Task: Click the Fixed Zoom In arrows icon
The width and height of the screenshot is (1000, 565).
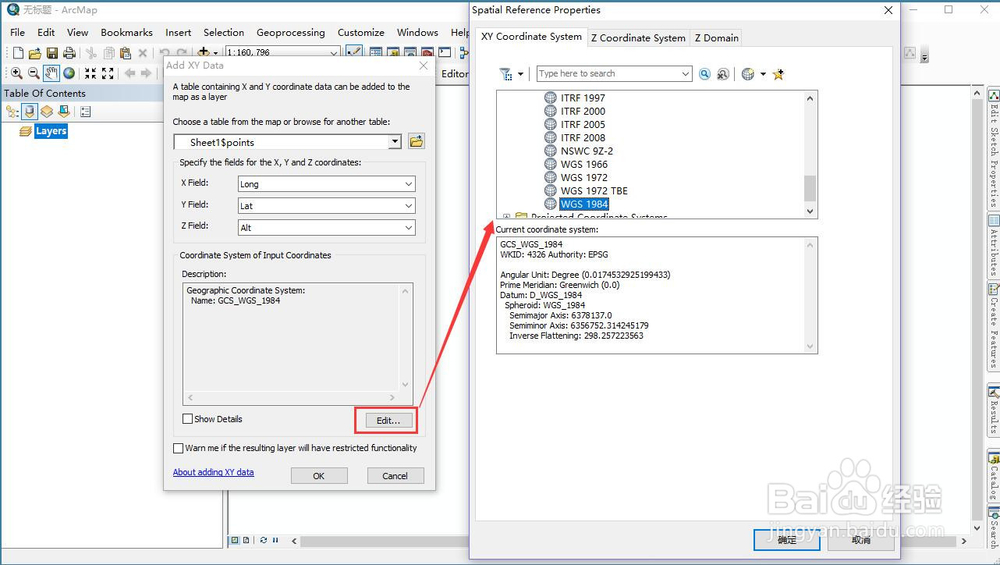Action: (x=91, y=73)
